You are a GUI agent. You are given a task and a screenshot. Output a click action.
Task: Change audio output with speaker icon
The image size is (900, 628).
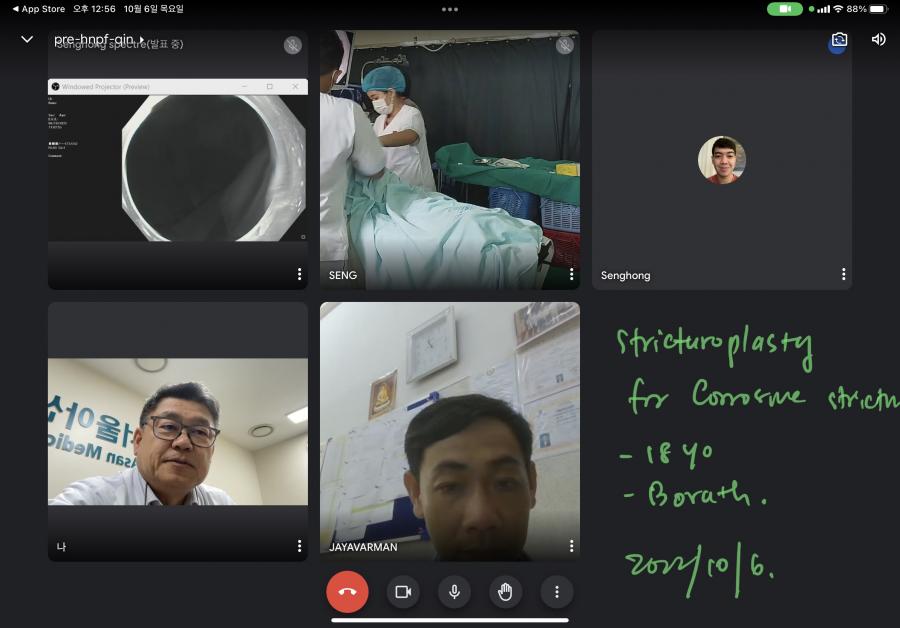coord(878,40)
